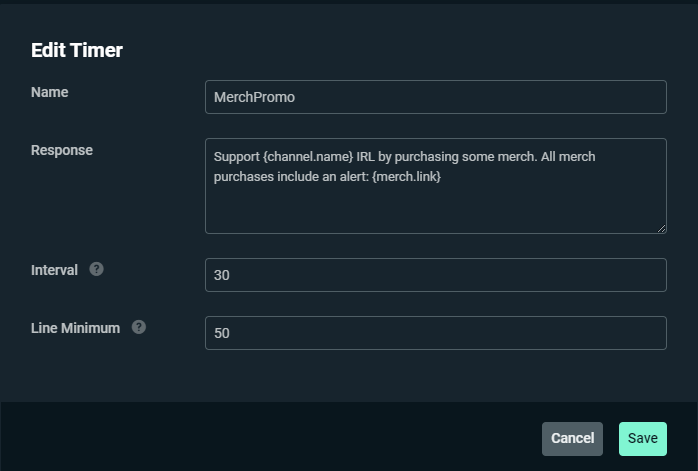The height and width of the screenshot is (471, 698).
Task: Click the Line Minimum label text
Action: (x=76, y=328)
